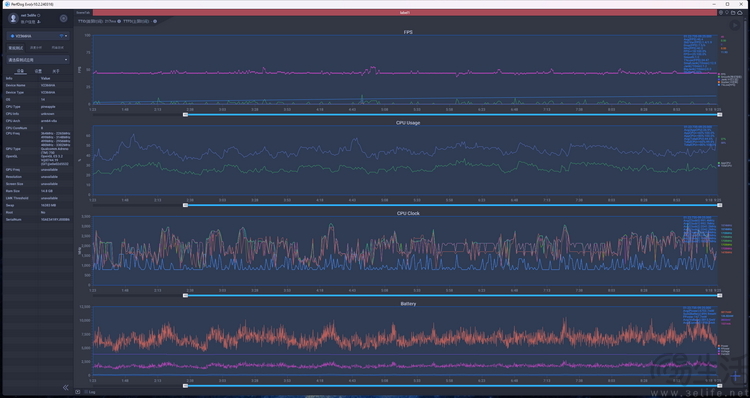
Task: Click left range handle of CPU Clock slider
Action: coord(185,296)
